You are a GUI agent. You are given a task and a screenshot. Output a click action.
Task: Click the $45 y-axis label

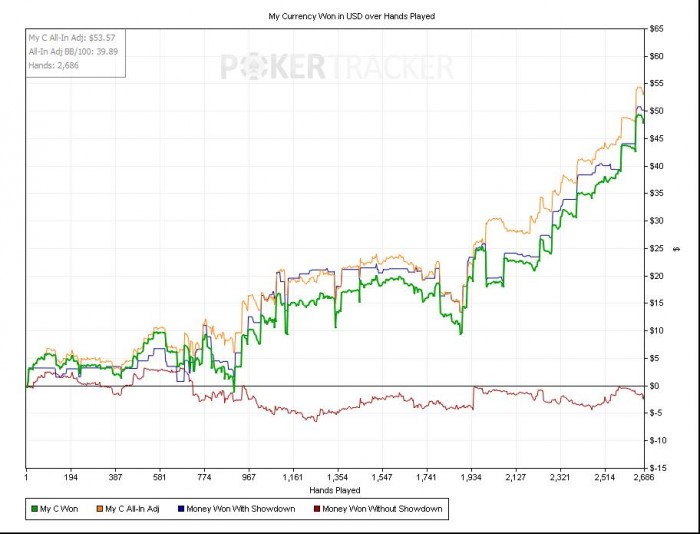[x=656, y=138]
